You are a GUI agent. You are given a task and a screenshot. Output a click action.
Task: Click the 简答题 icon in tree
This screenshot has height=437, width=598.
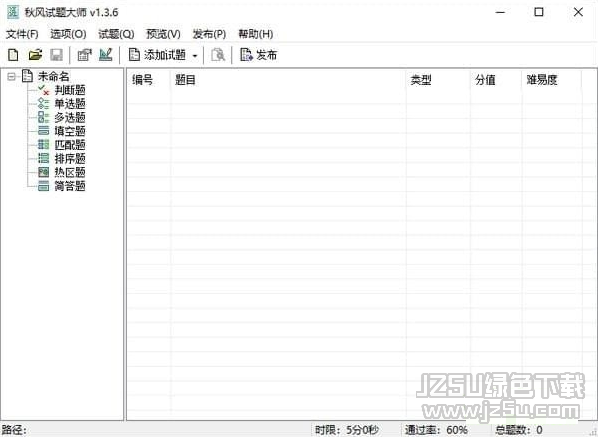(x=43, y=186)
